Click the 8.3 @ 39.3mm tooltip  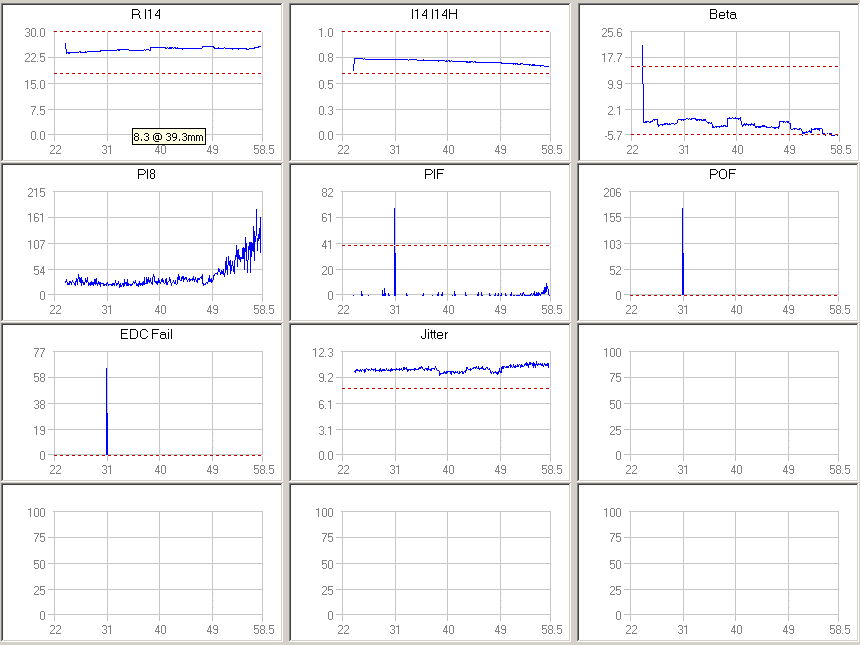point(169,135)
